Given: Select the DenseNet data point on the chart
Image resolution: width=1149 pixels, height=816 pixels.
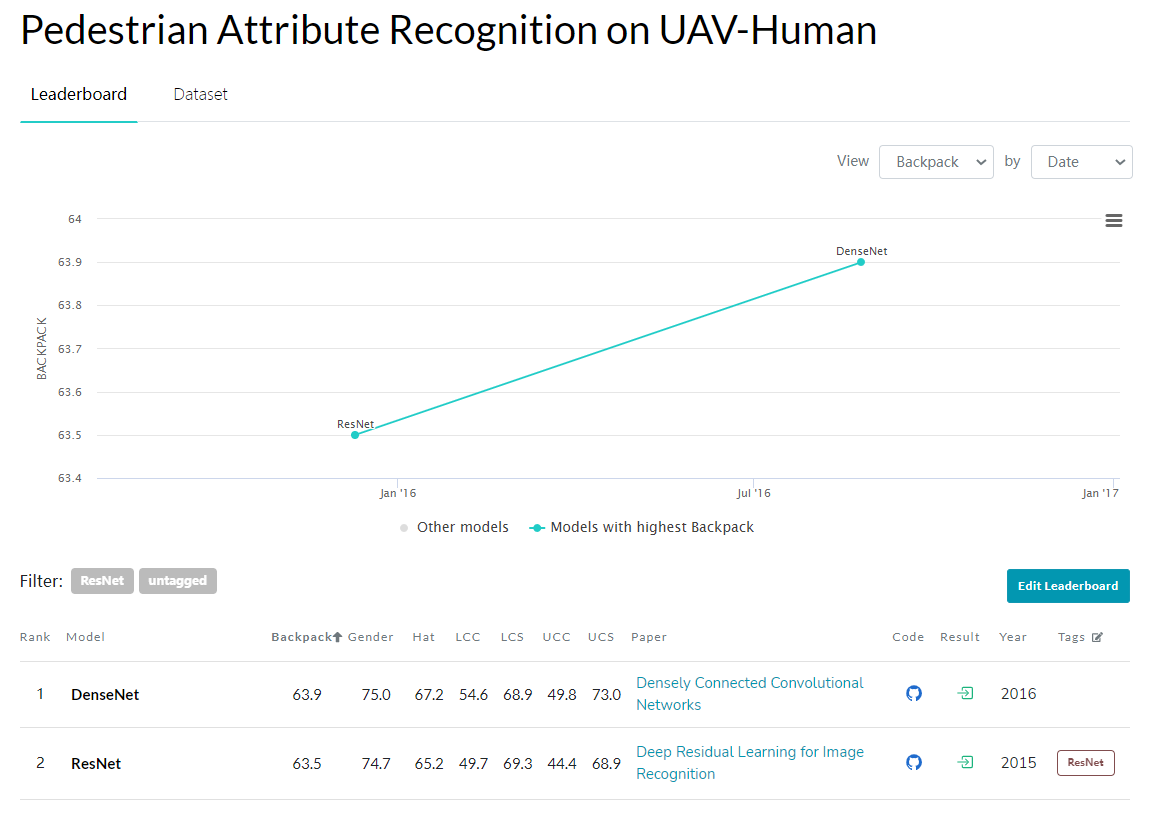Looking at the screenshot, I should pos(860,263).
